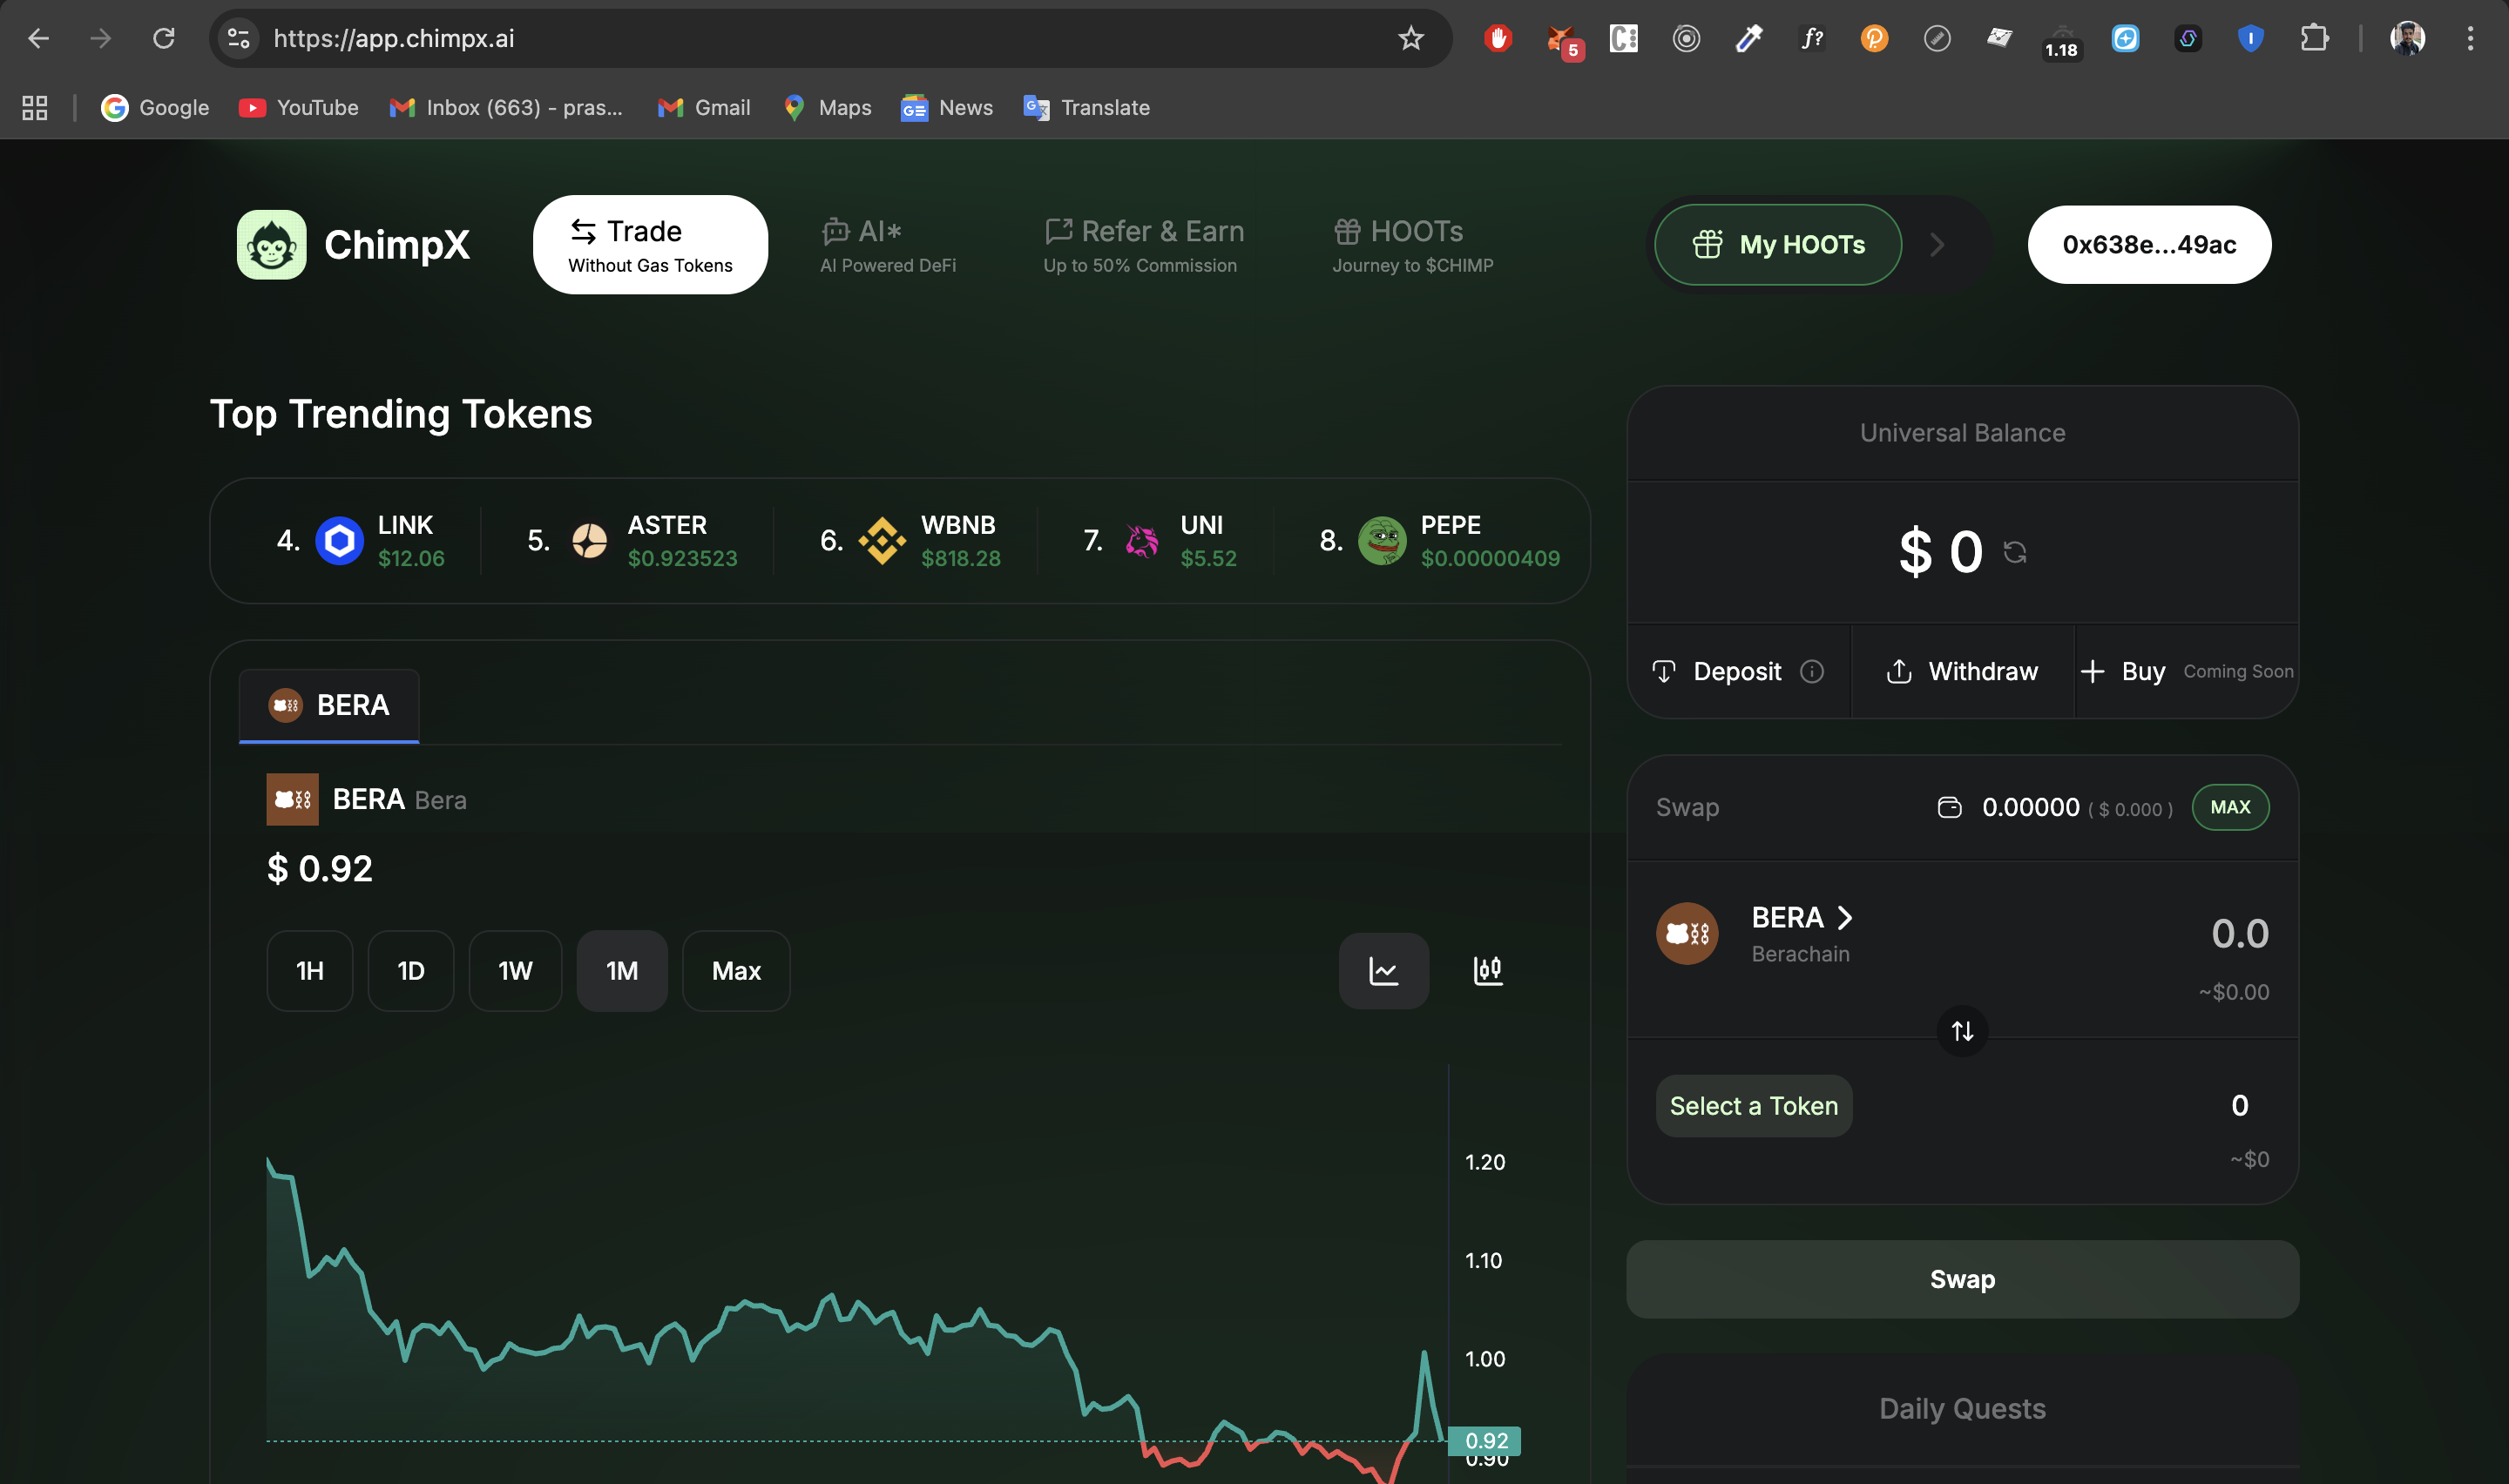Click the info icon next to Deposit
The image size is (2509, 1484).
click(x=1812, y=671)
